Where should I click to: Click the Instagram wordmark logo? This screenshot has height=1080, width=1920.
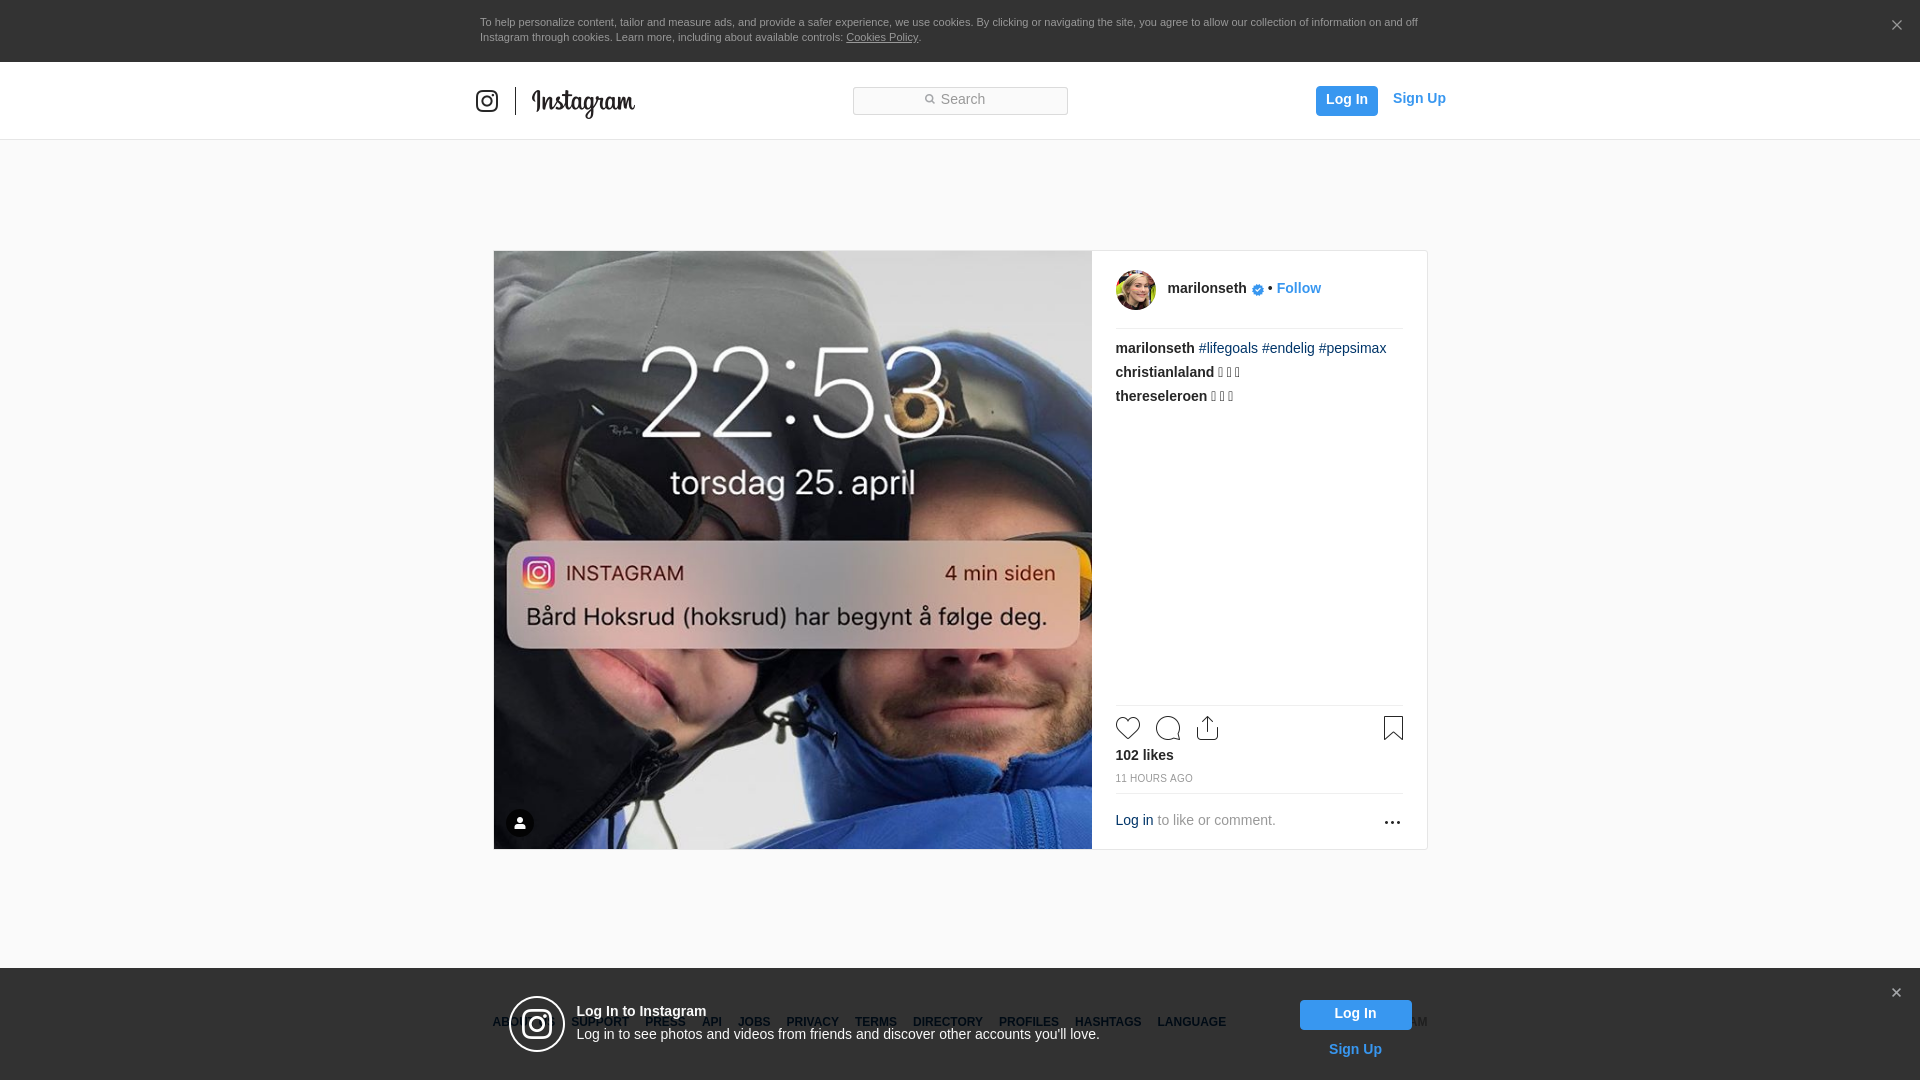[583, 102]
